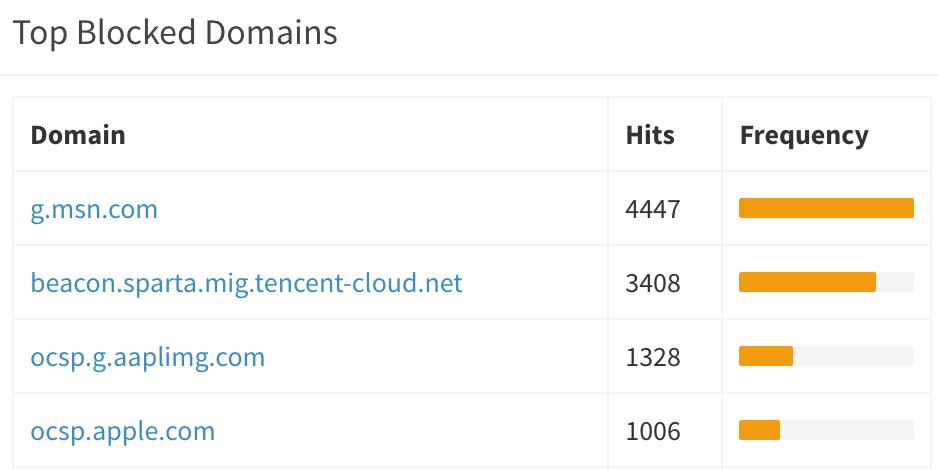938x470 pixels.
Task: Click the Frequency column header
Action: coord(804,135)
